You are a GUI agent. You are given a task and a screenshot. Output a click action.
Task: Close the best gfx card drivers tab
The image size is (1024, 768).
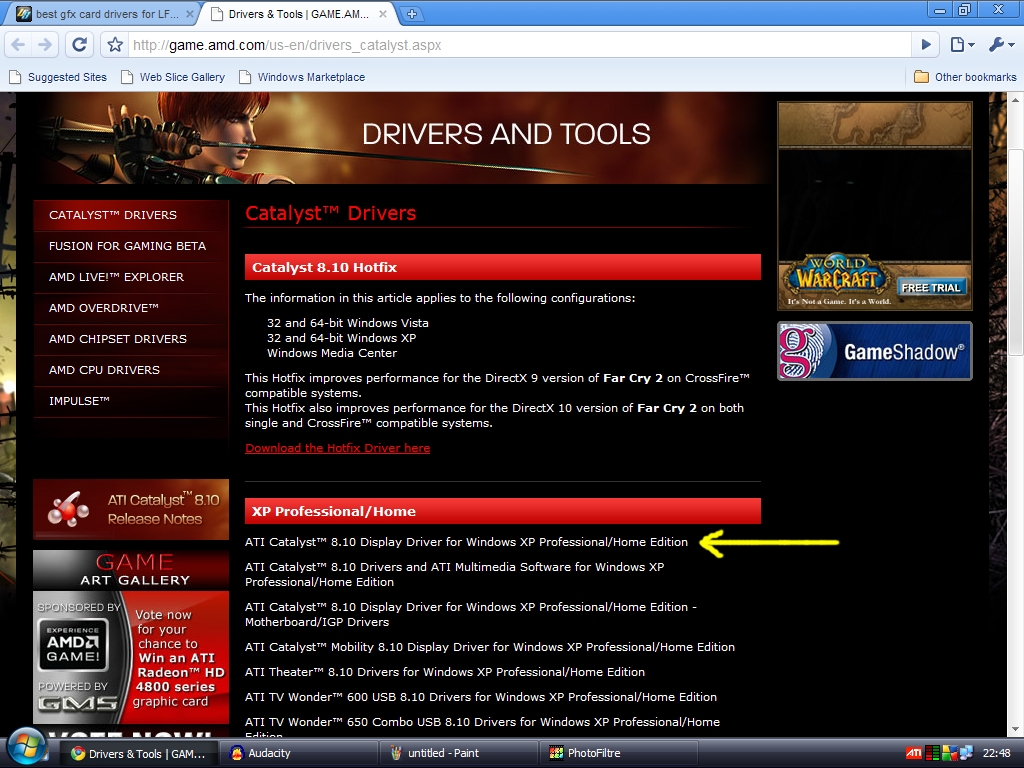click(x=189, y=14)
